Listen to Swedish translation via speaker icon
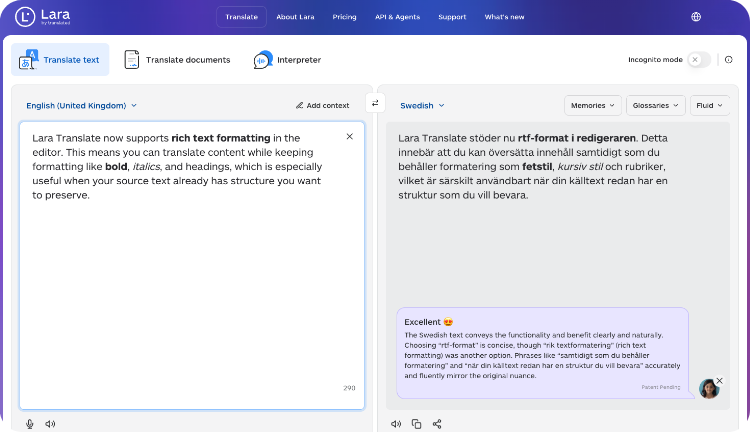750x432 pixels. [396, 424]
